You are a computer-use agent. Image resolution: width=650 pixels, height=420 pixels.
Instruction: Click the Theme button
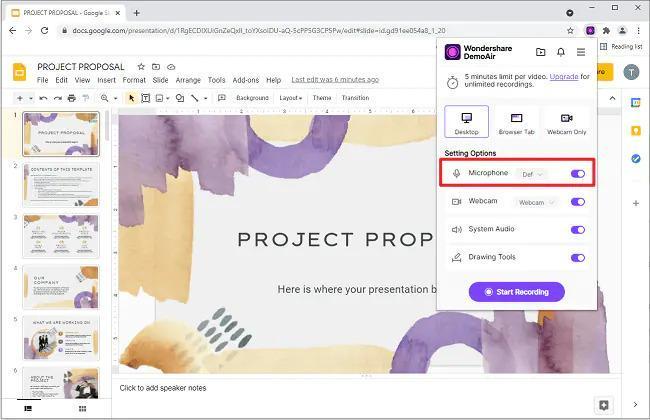point(322,98)
